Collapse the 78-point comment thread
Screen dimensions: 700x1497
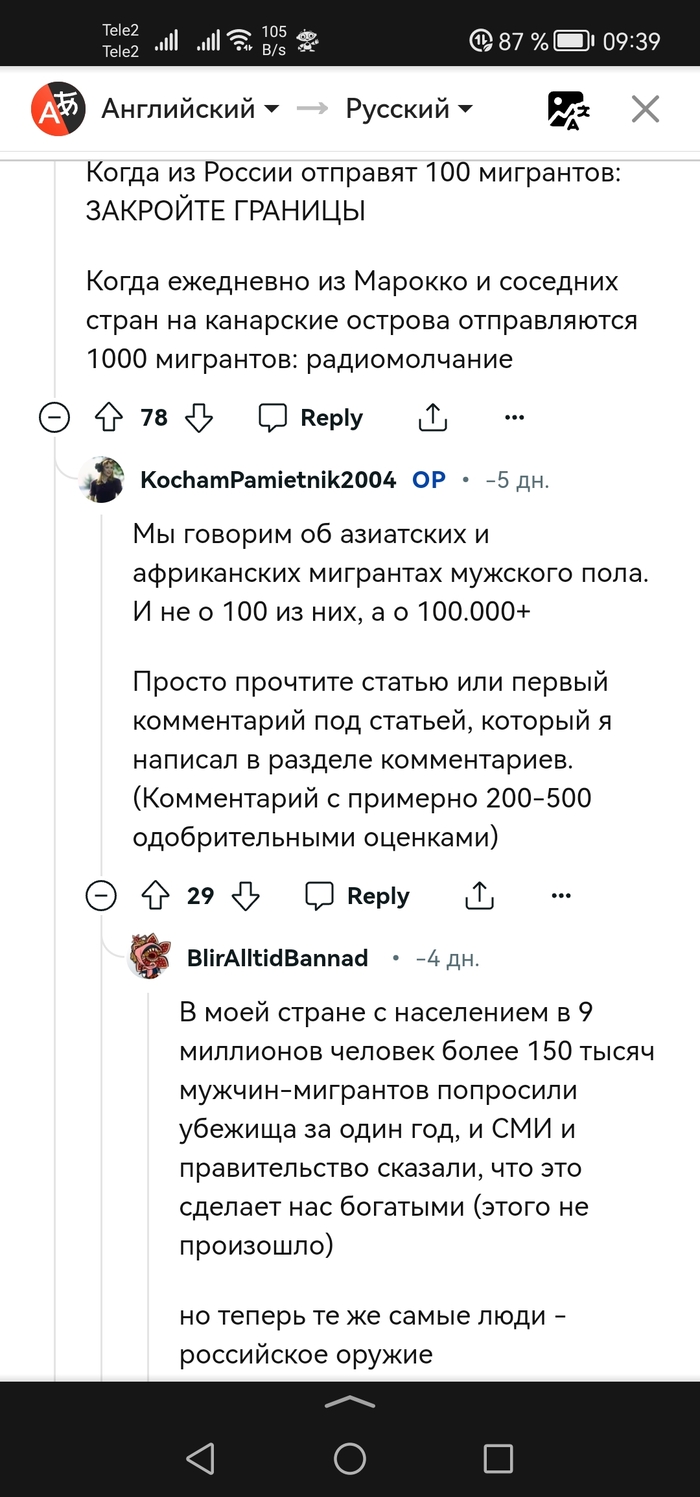click(55, 417)
